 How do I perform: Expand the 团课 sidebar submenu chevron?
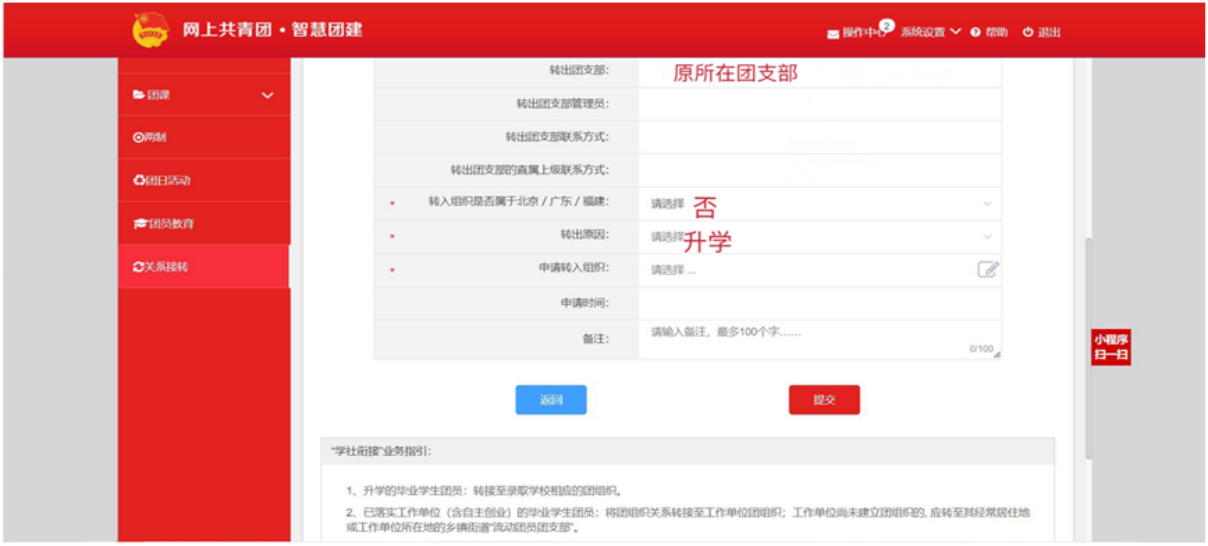[x=267, y=95]
